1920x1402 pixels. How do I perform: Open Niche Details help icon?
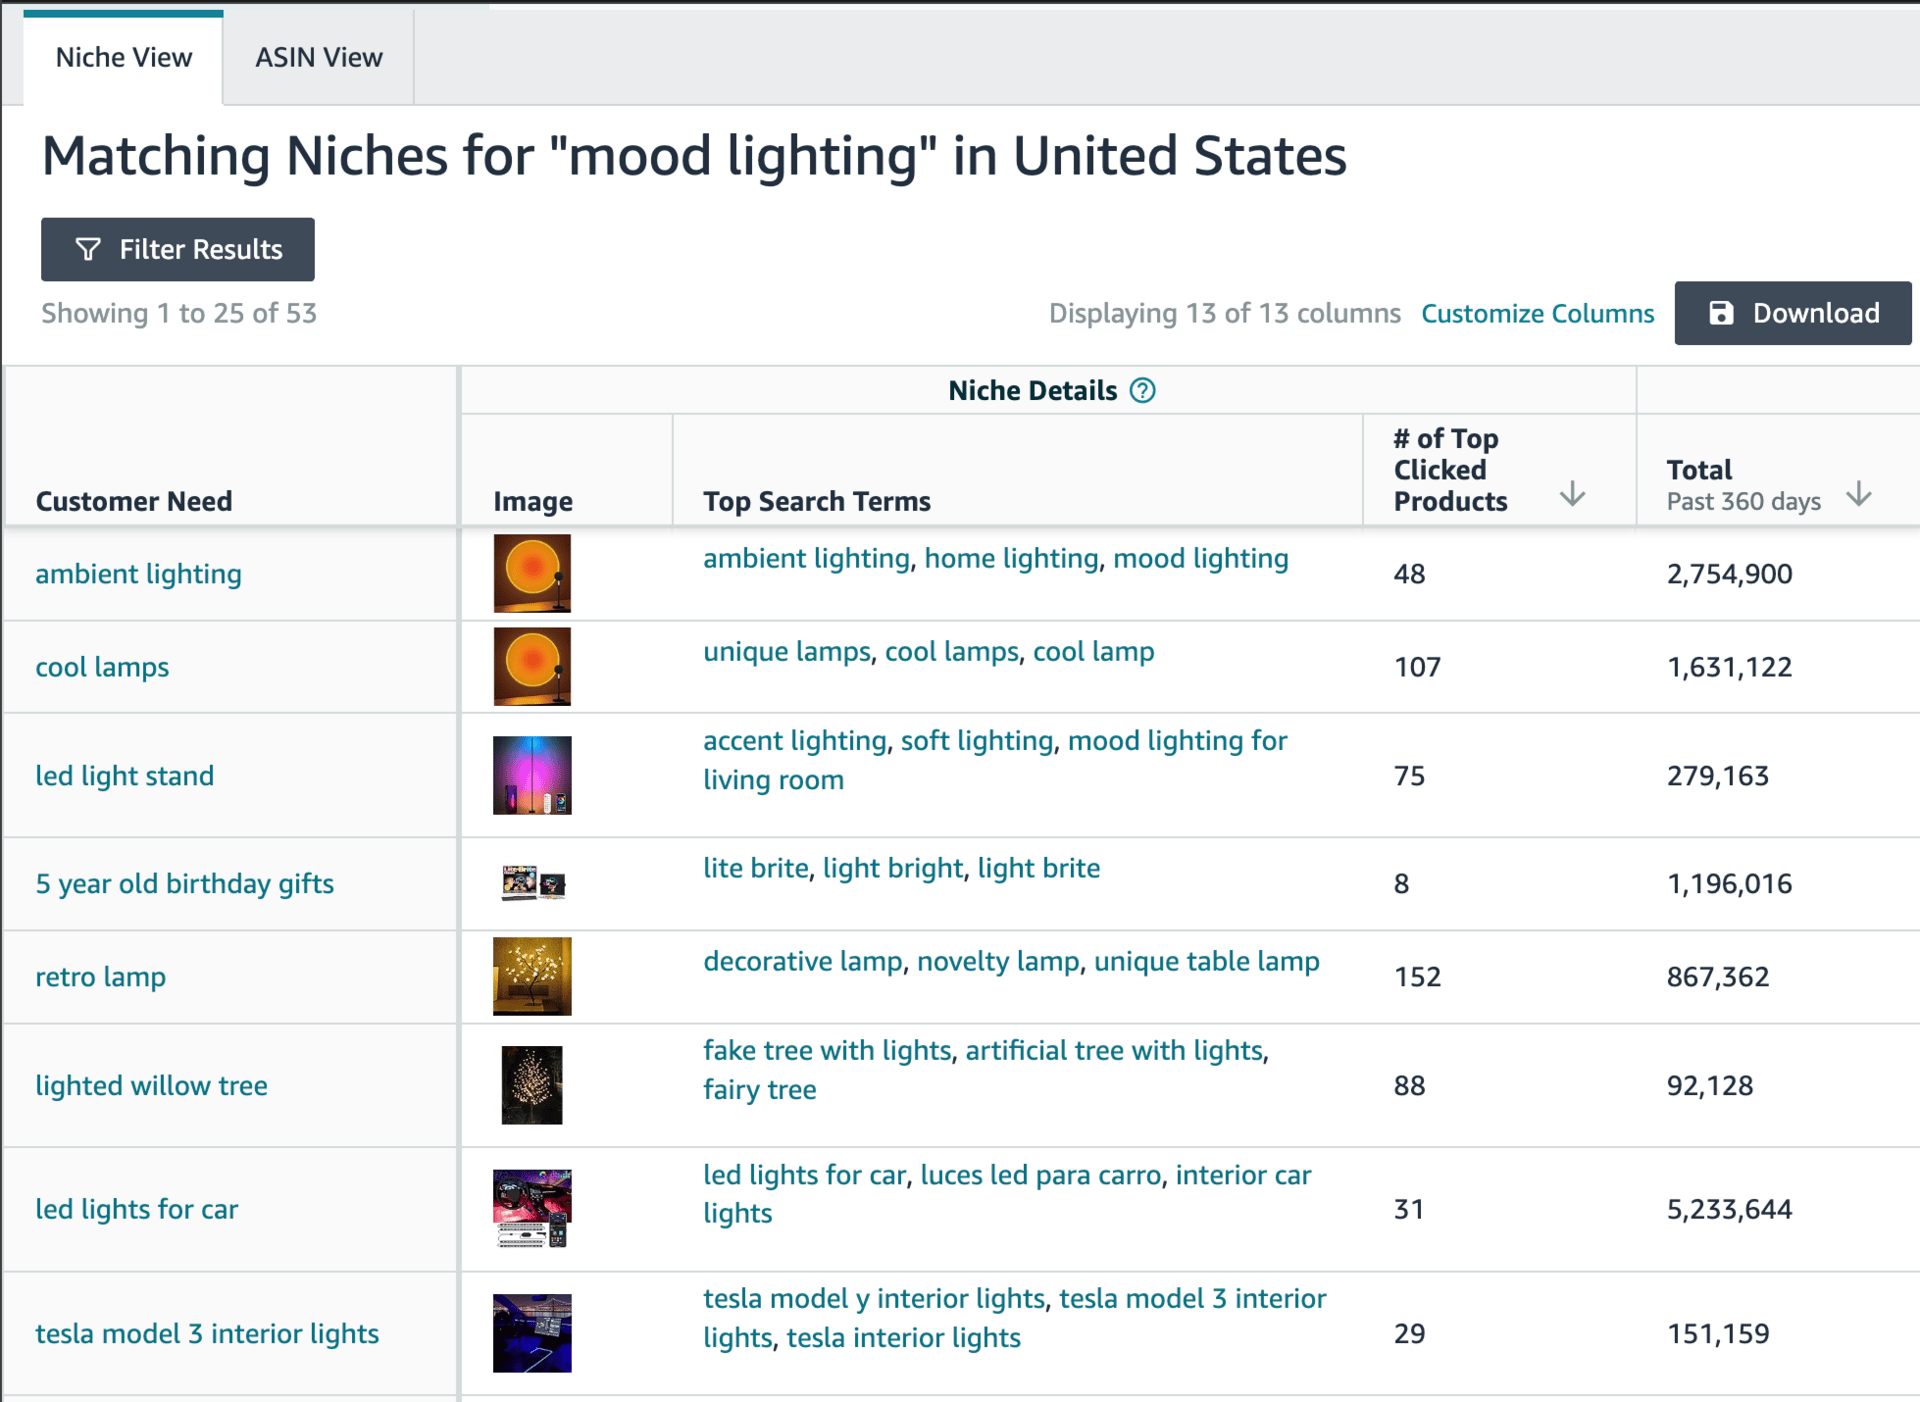point(1142,390)
